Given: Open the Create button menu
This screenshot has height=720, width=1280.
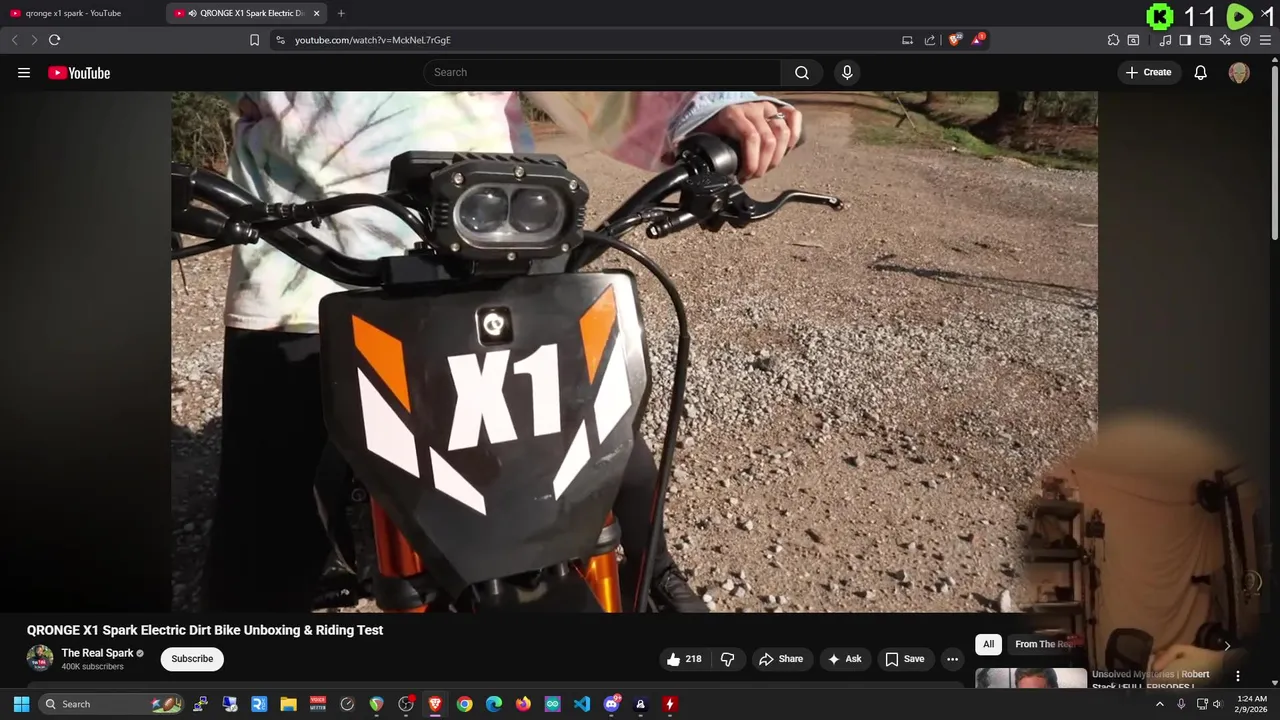Looking at the screenshot, I should tap(1148, 72).
